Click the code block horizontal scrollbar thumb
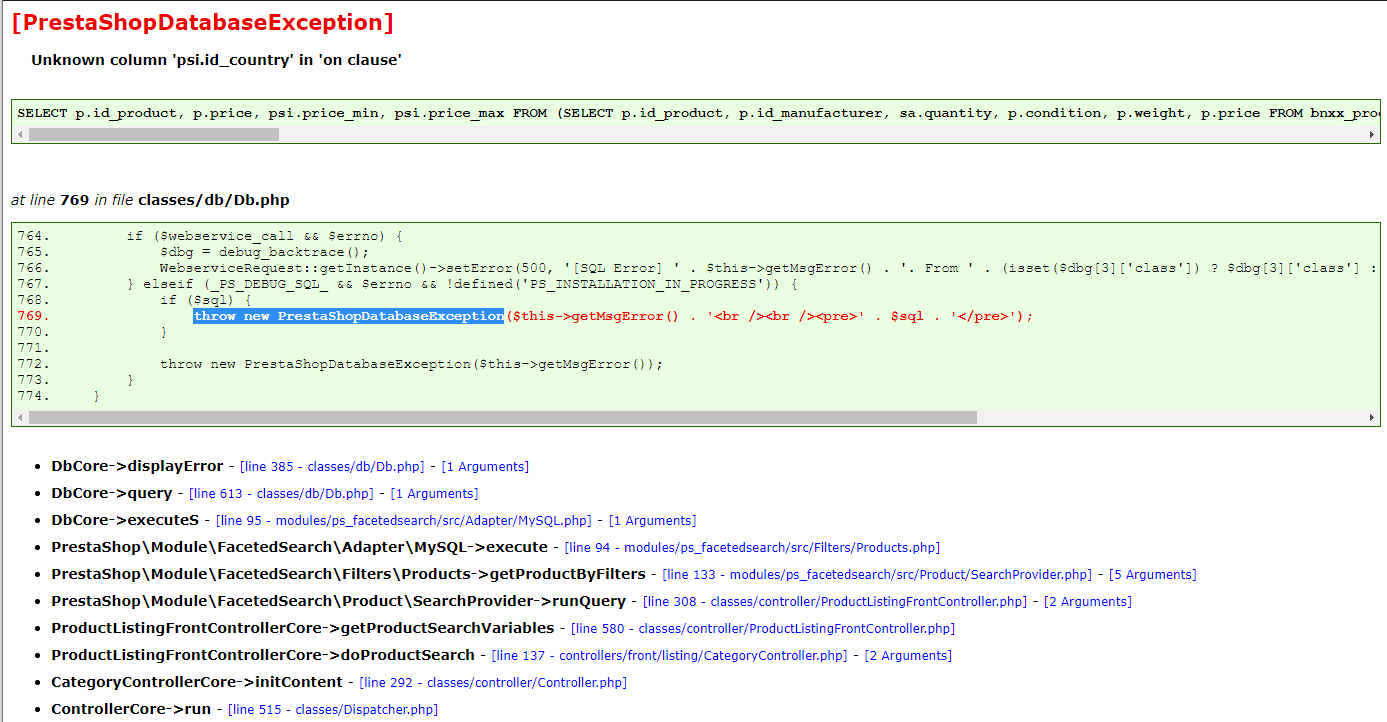The image size is (1387, 722). tap(503, 417)
